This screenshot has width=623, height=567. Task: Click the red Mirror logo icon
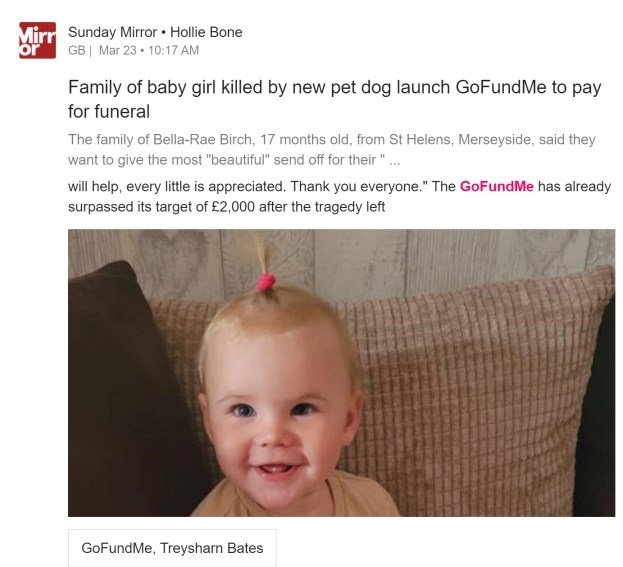[37, 41]
